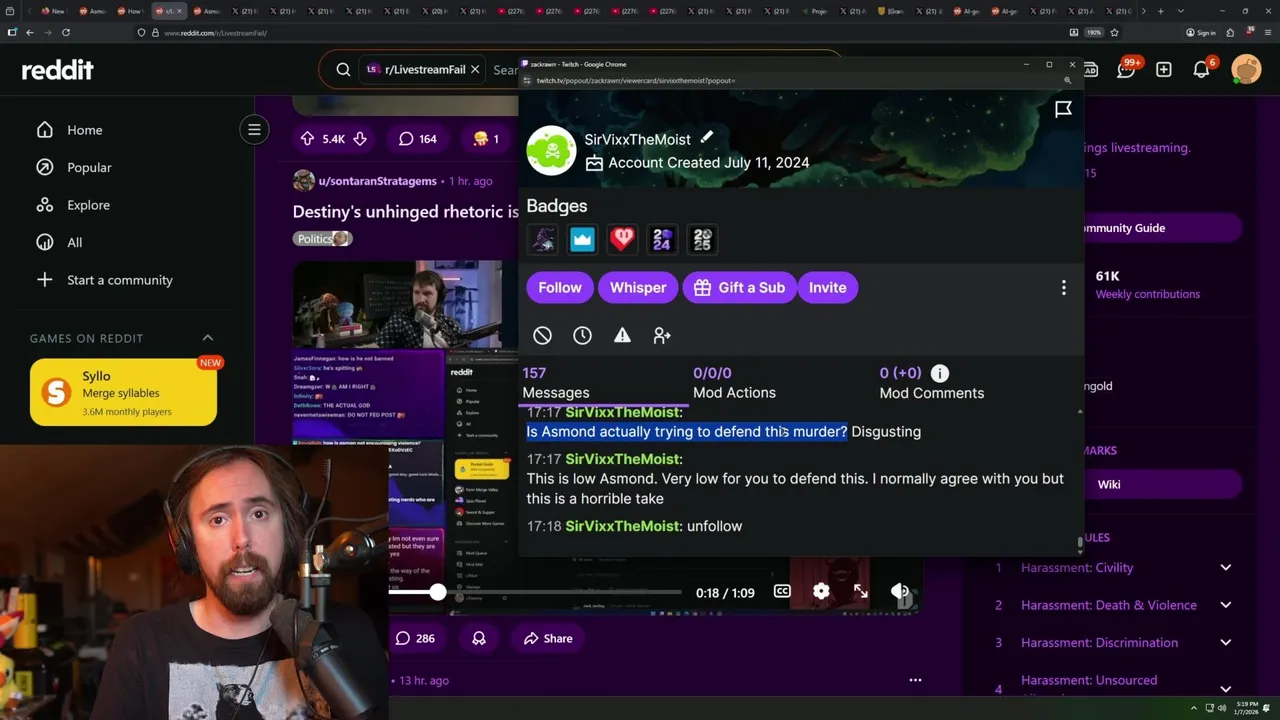Open the video settings gear
This screenshot has height=720, width=1280.
click(x=821, y=592)
